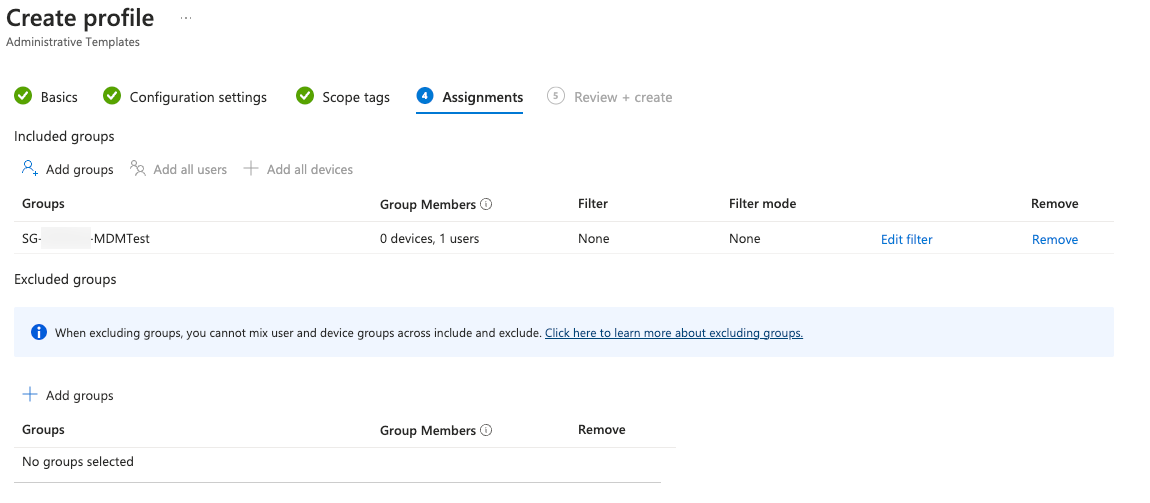Click info icon beside excluded Group Members

[486, 430]
